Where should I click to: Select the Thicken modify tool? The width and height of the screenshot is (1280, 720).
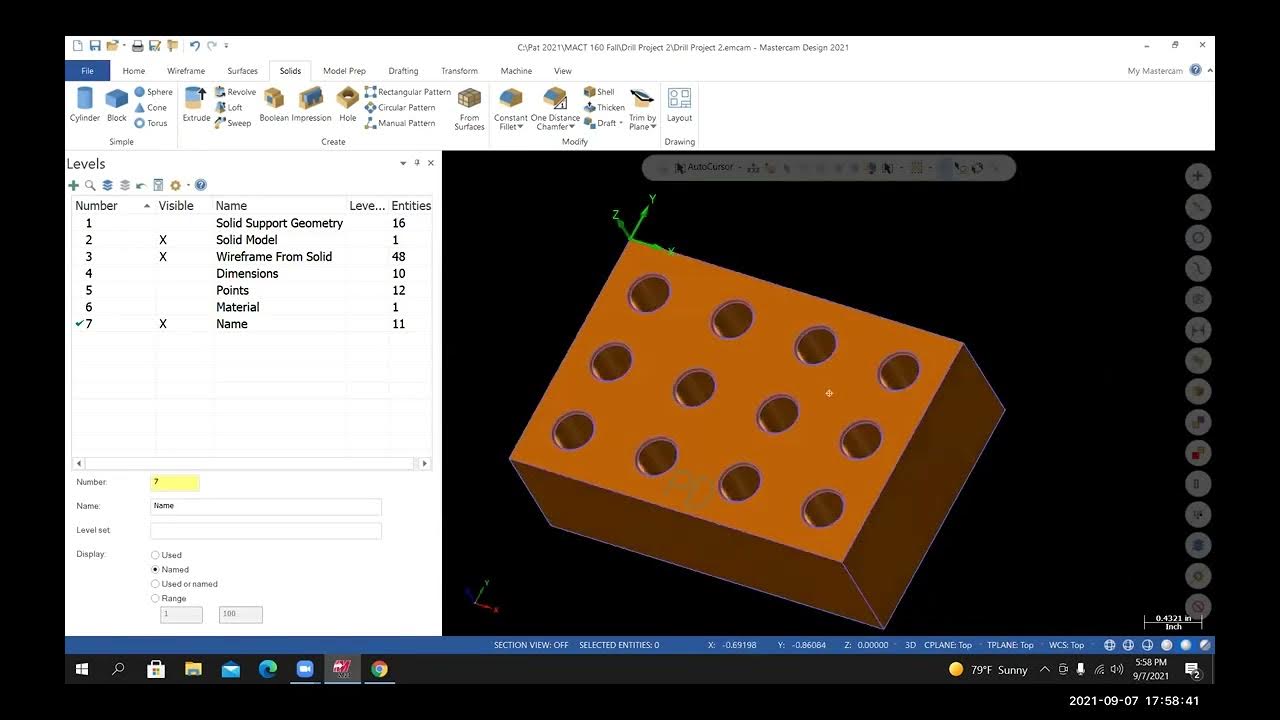click(x=604, y=107)
